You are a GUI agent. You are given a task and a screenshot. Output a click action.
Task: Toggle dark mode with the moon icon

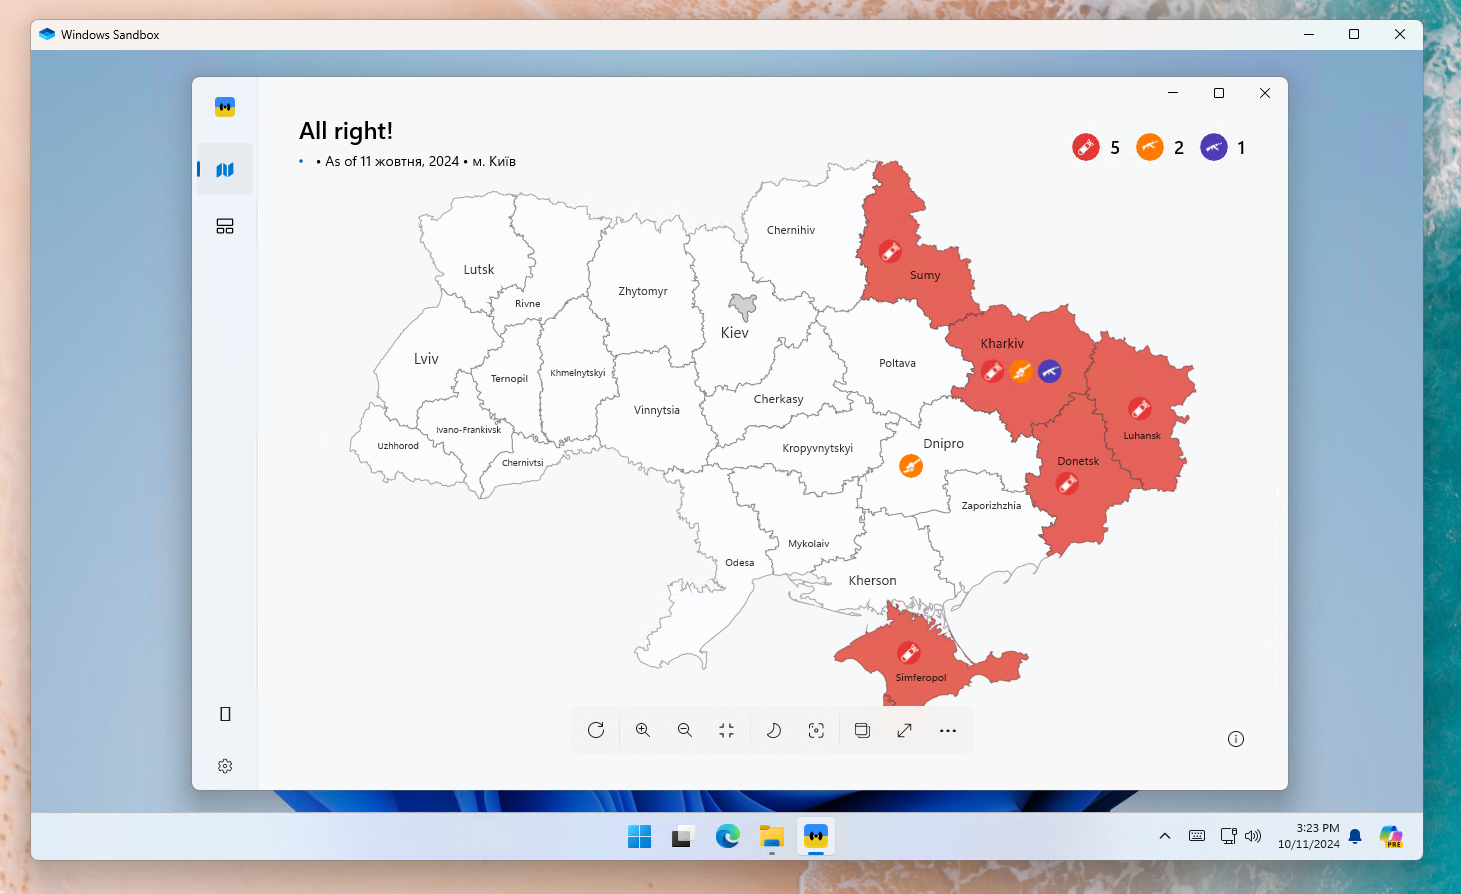pyautogui.click(x=774, y=730)
